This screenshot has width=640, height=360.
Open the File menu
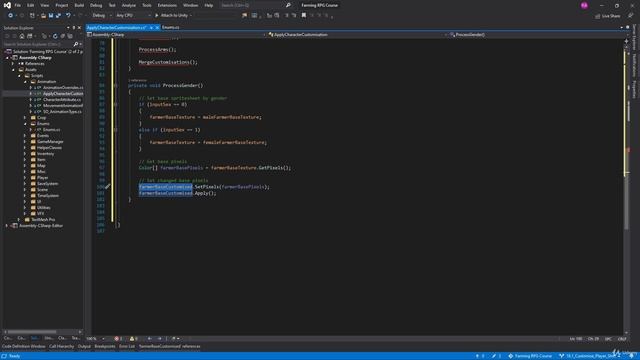18,5
